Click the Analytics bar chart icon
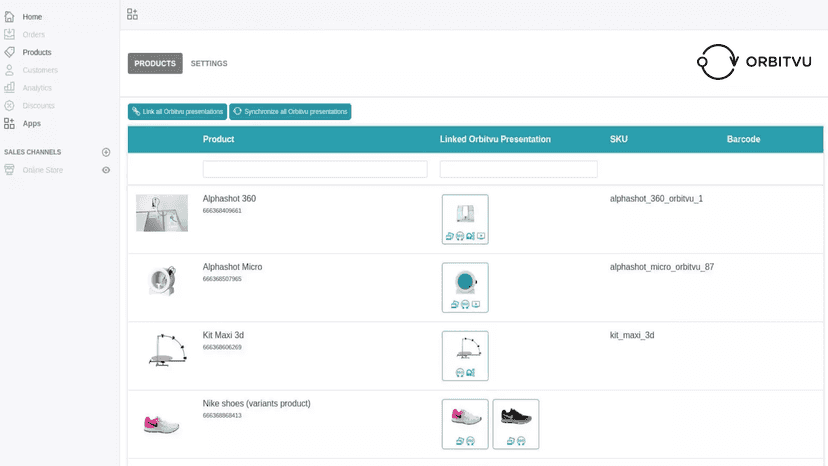Screen dimensions: 828x466 tap(10, 88)
